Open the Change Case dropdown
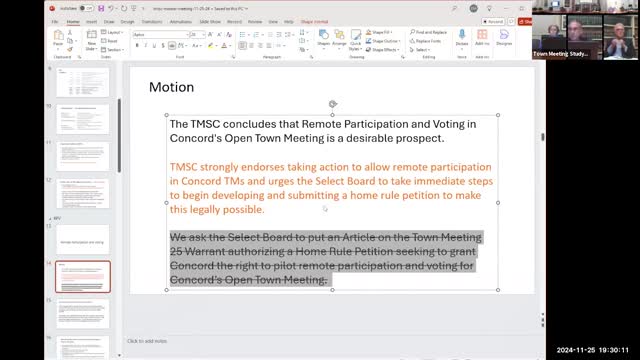 point(197,45)
